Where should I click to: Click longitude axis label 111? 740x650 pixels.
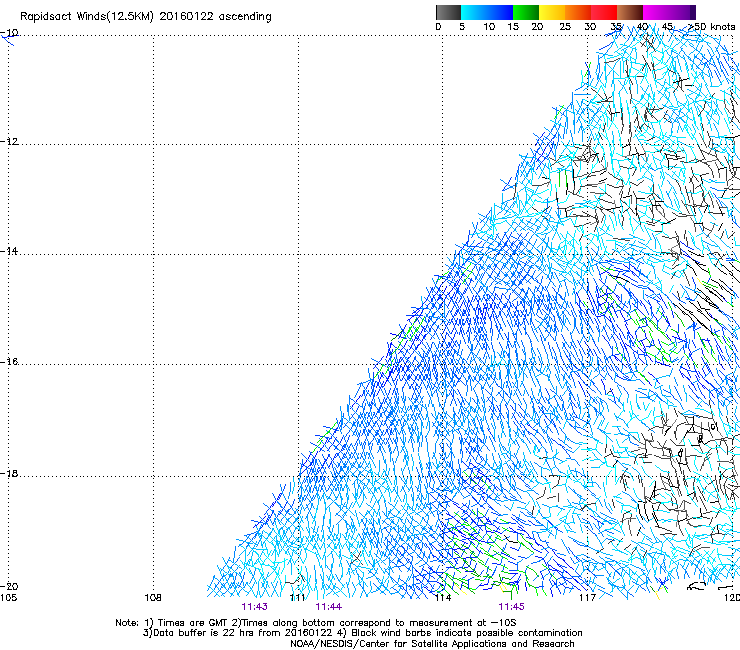pos(297,598)
